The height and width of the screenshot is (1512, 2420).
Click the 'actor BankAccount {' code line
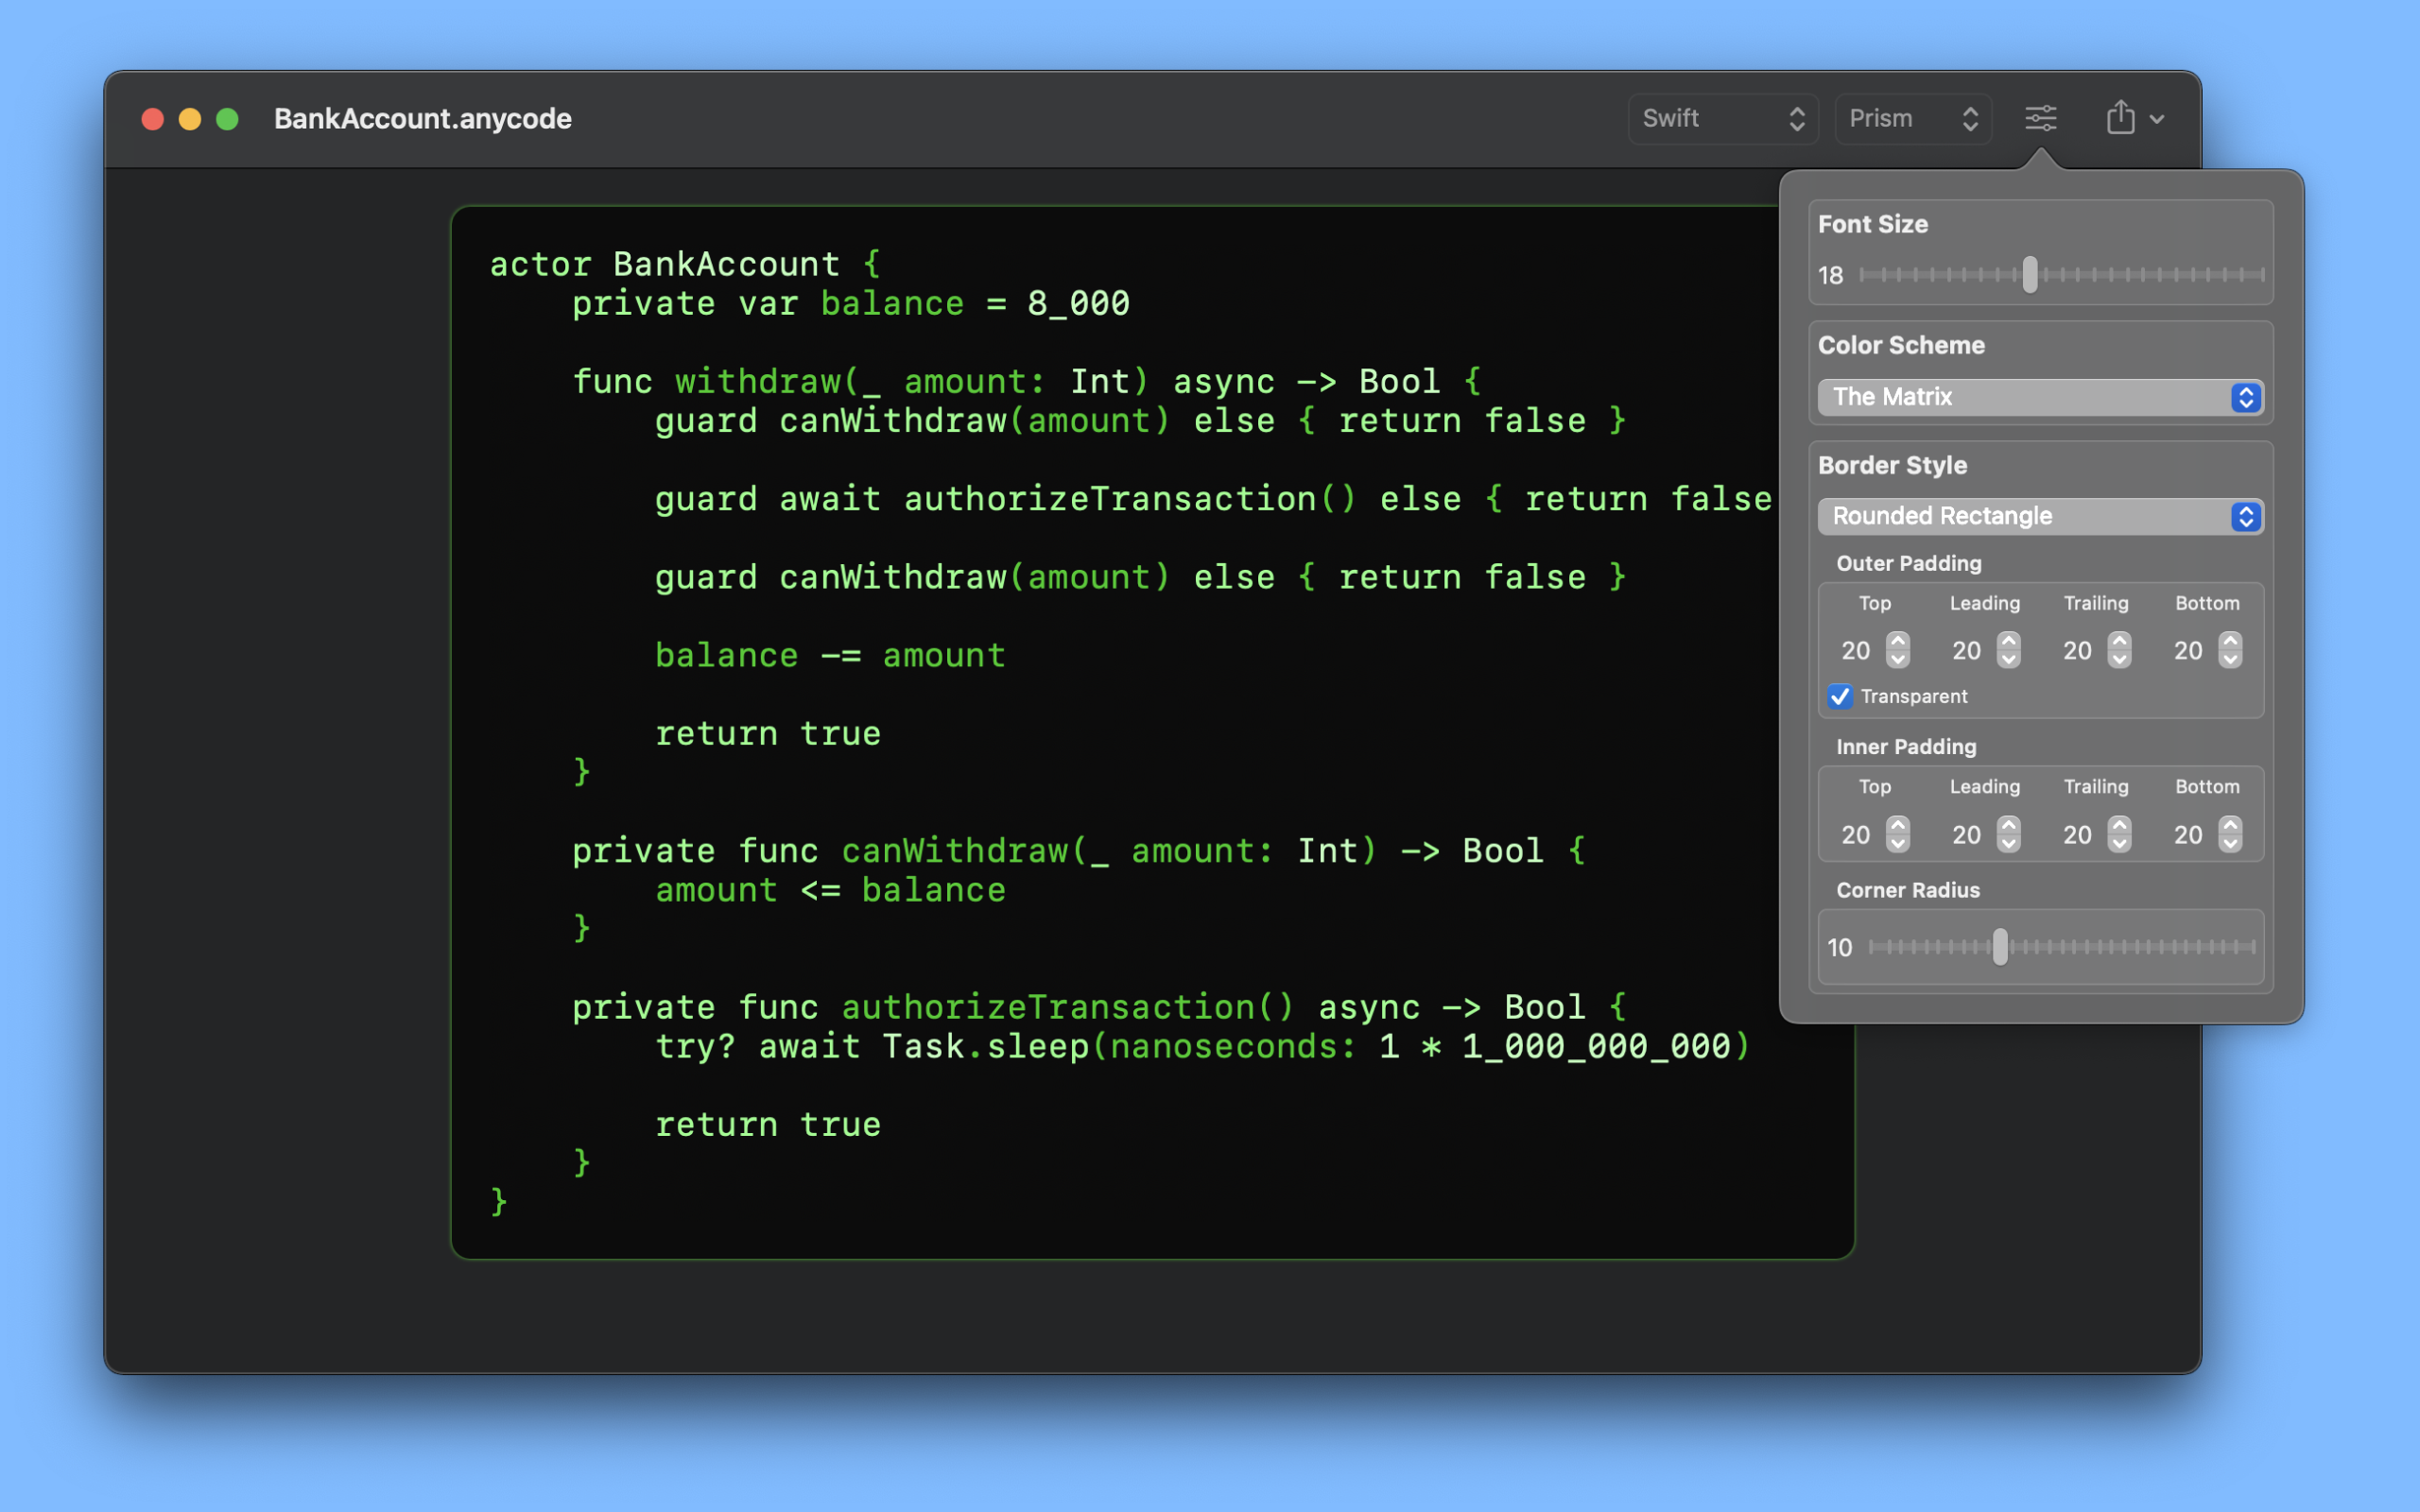(x=685, y=264)
